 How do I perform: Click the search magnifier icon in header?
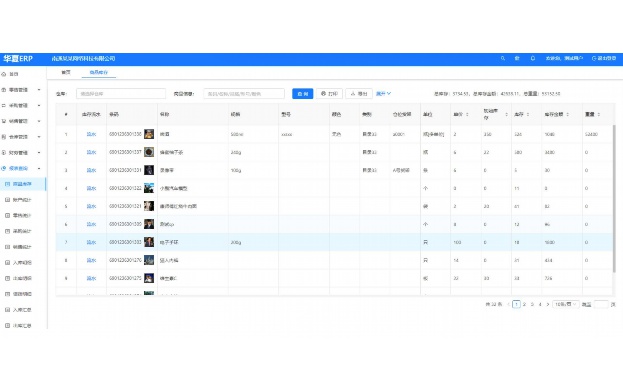[503, 58]
